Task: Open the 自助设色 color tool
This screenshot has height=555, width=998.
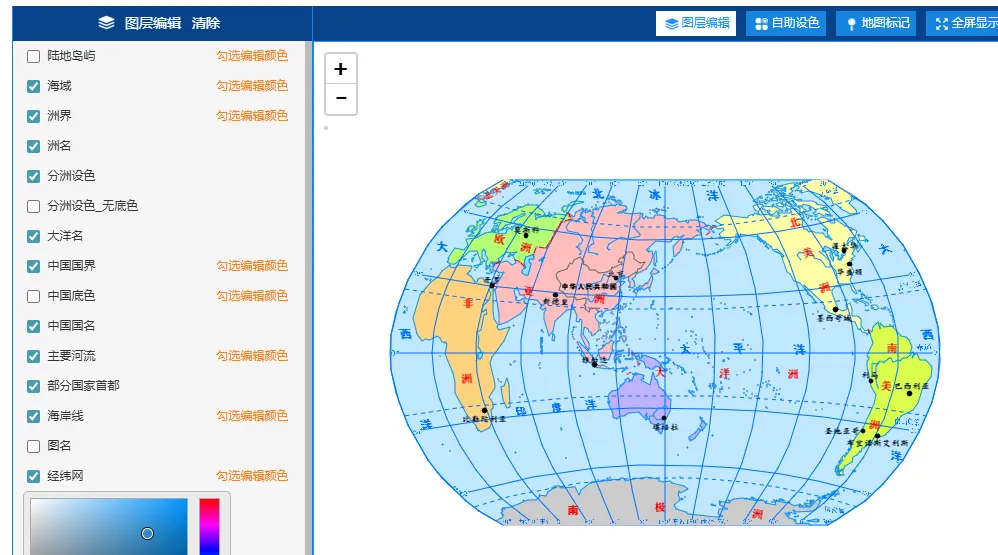Action: tap(786, 24)
